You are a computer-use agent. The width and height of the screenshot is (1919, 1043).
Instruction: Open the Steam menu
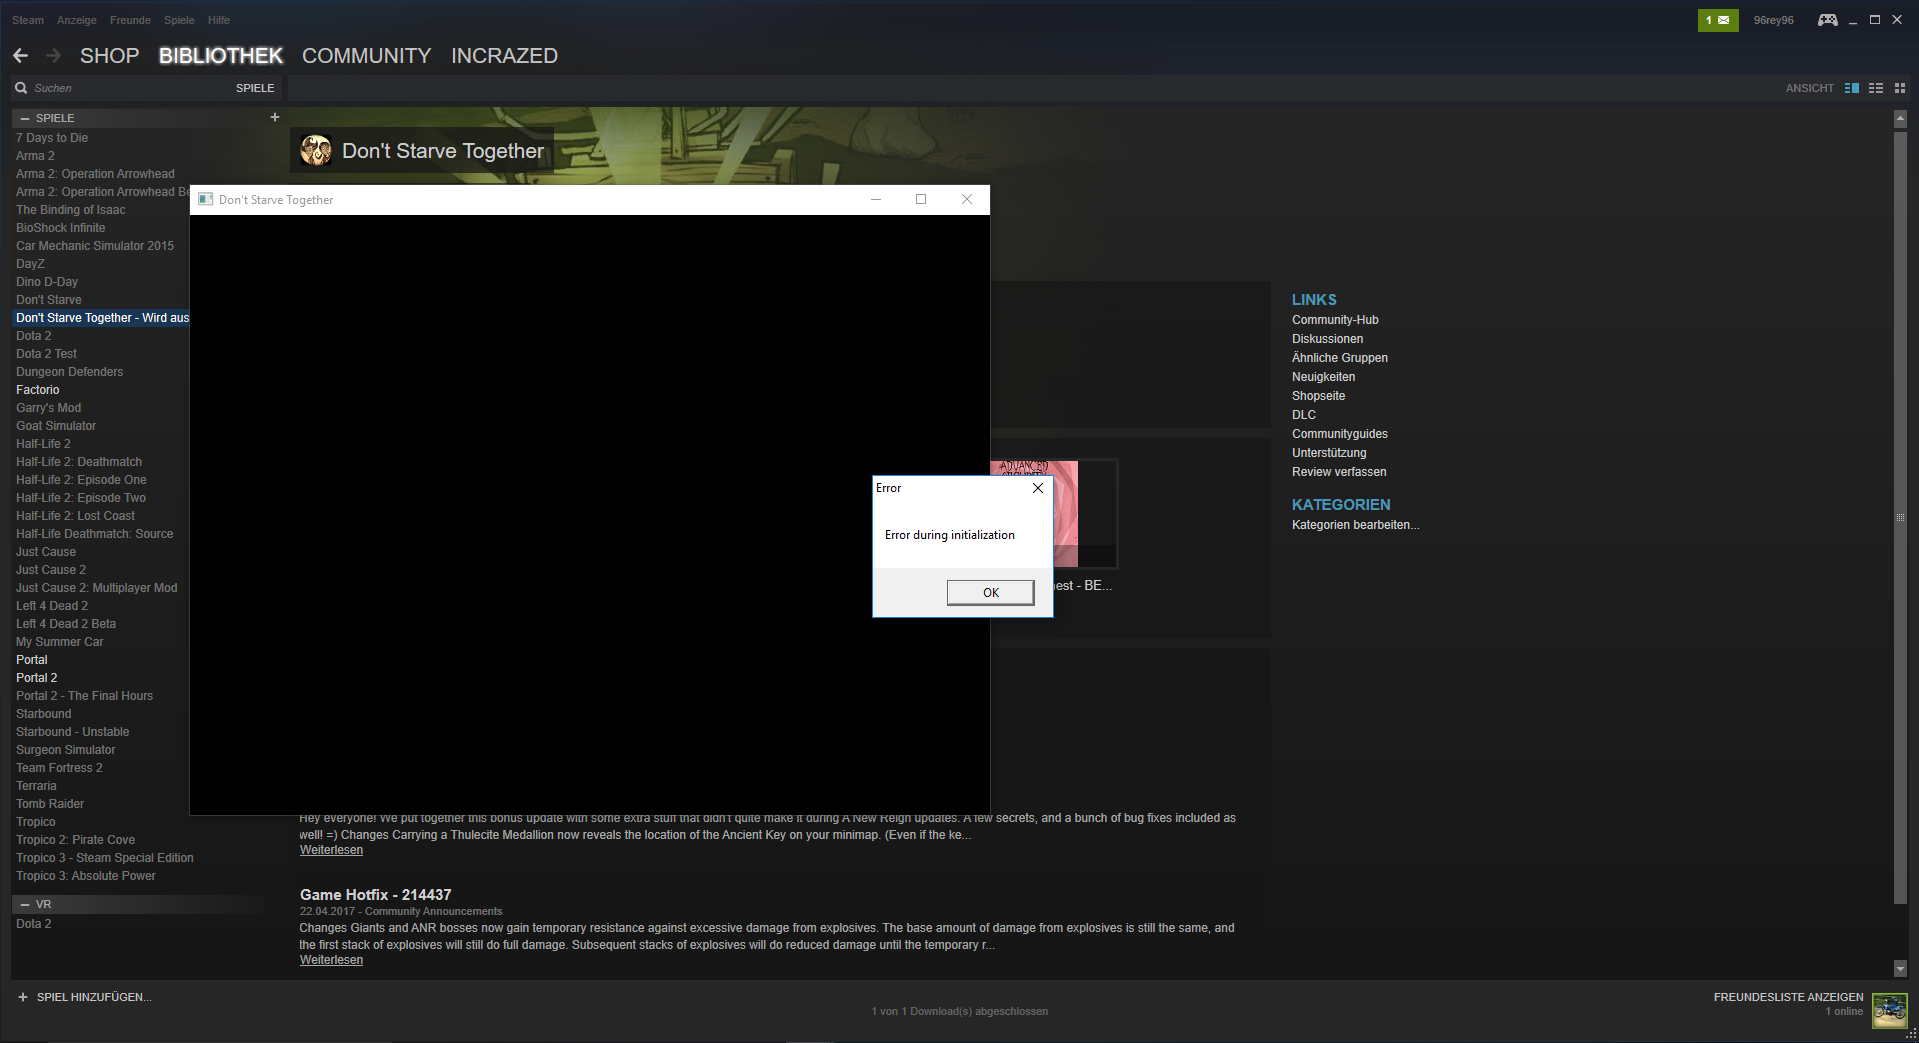pos(28,20)
